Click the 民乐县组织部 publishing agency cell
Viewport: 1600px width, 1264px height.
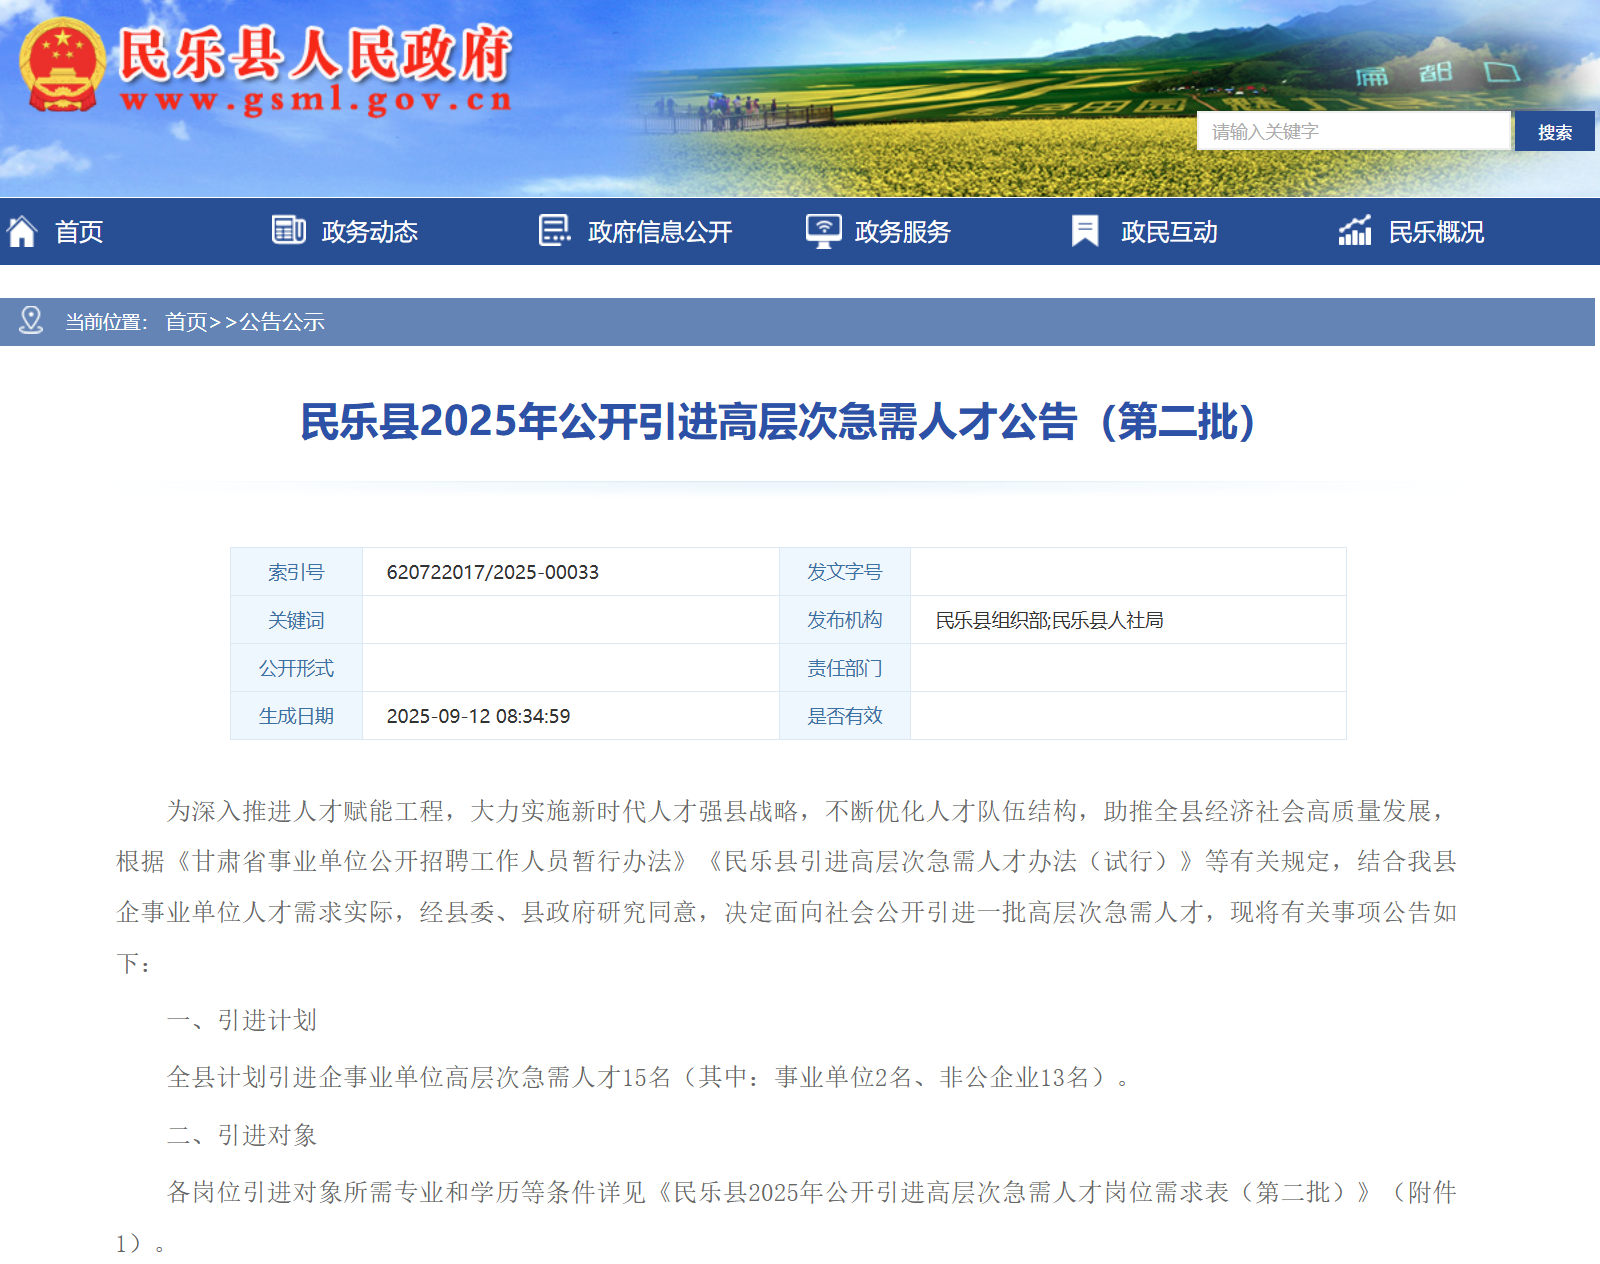click(1049, 620)
